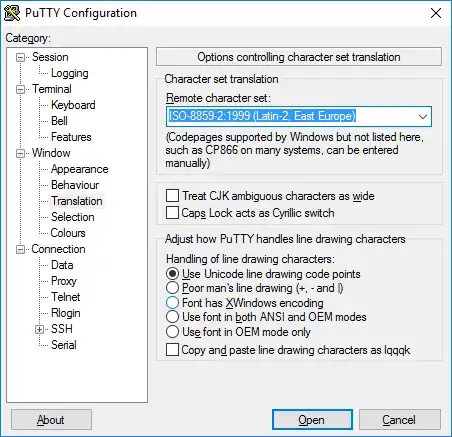
Task: Open the Terminal category
Action: (x=52, y=89)
